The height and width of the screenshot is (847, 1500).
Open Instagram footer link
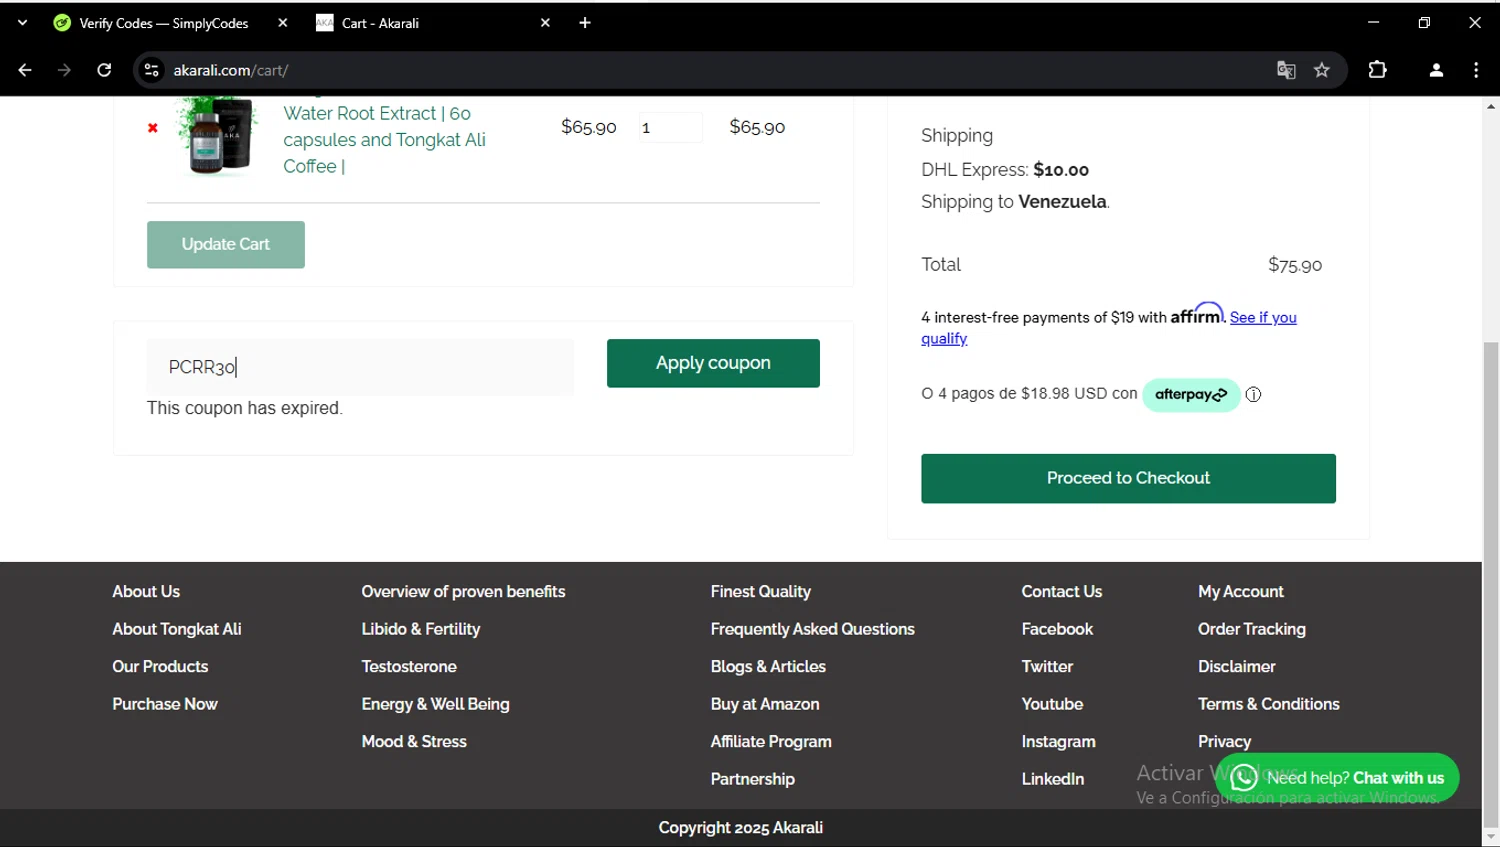(1058, 742)
